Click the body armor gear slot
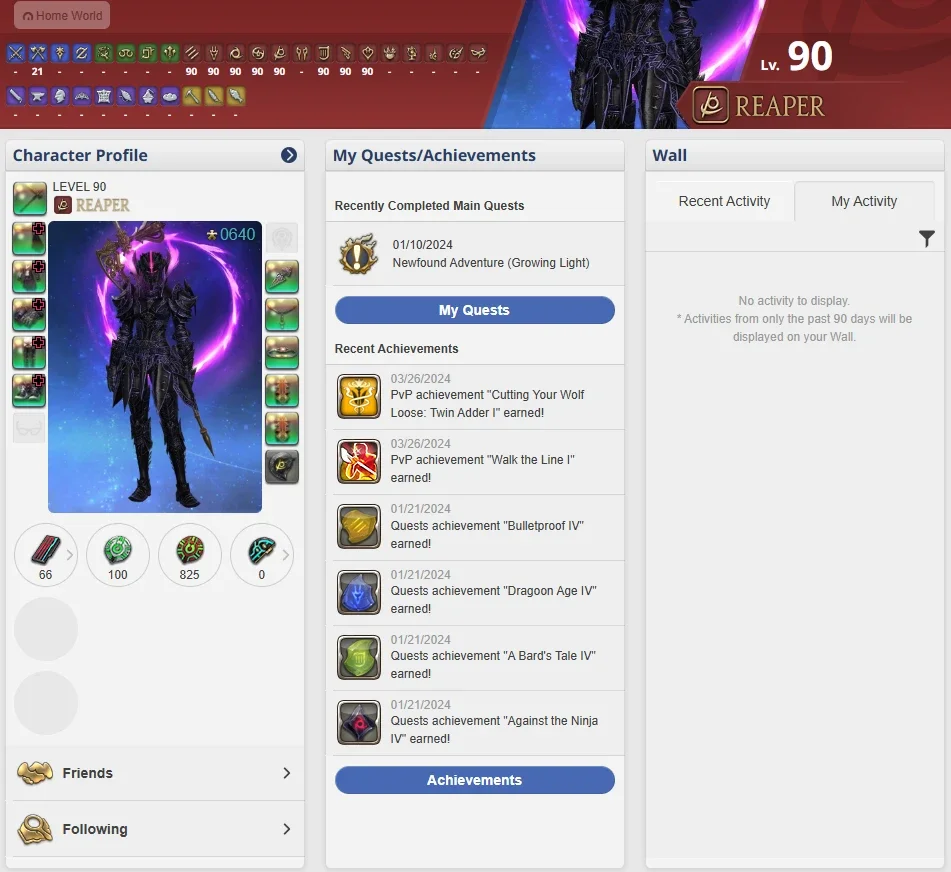The height and width of the screenshot is (872, 951). tap(29, 277)
